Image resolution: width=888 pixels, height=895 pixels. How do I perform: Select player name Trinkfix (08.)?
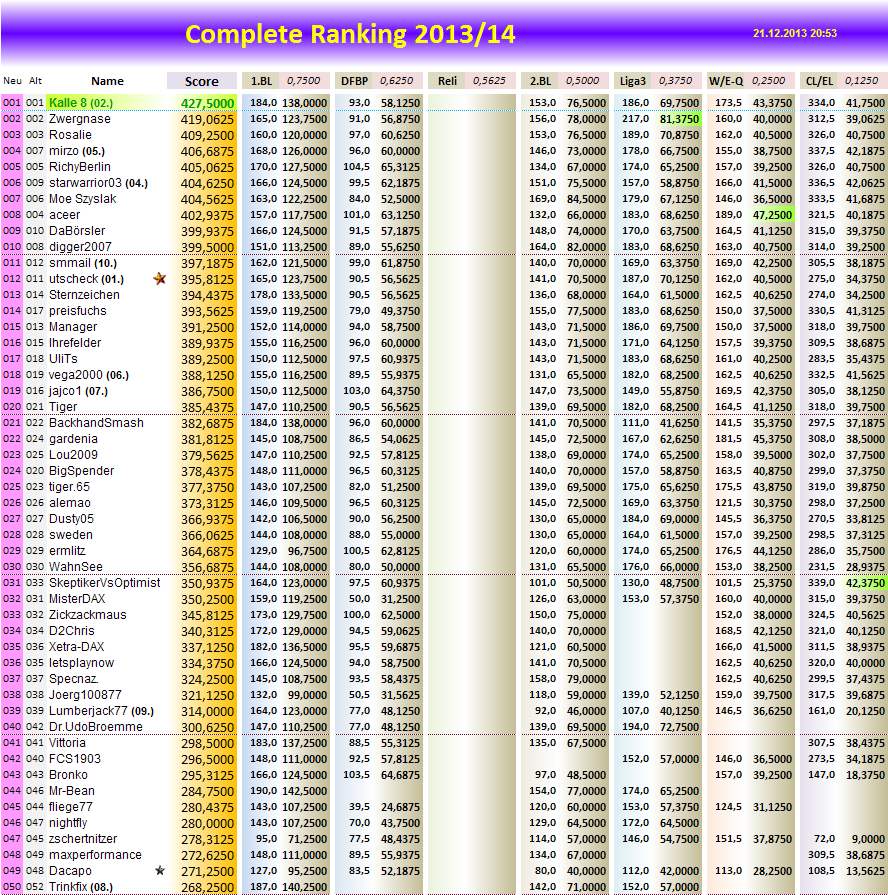tap(81, 886)
